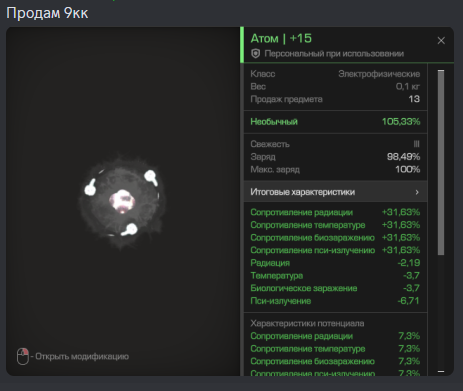Click the Атом artifact image
Image resolution: width=463 pixels, height=391 pixels.
coord(122,202)
